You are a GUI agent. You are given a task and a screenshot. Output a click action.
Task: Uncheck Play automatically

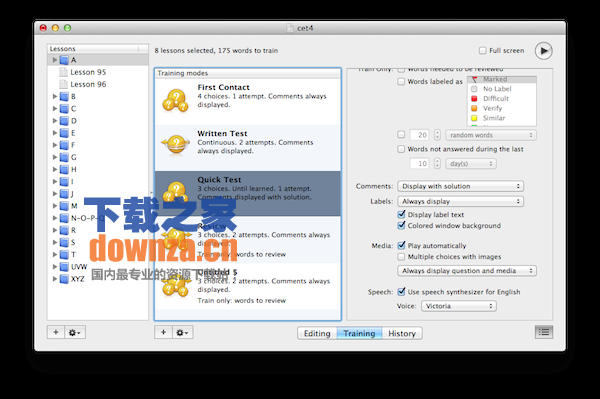(x=401, y=246)
